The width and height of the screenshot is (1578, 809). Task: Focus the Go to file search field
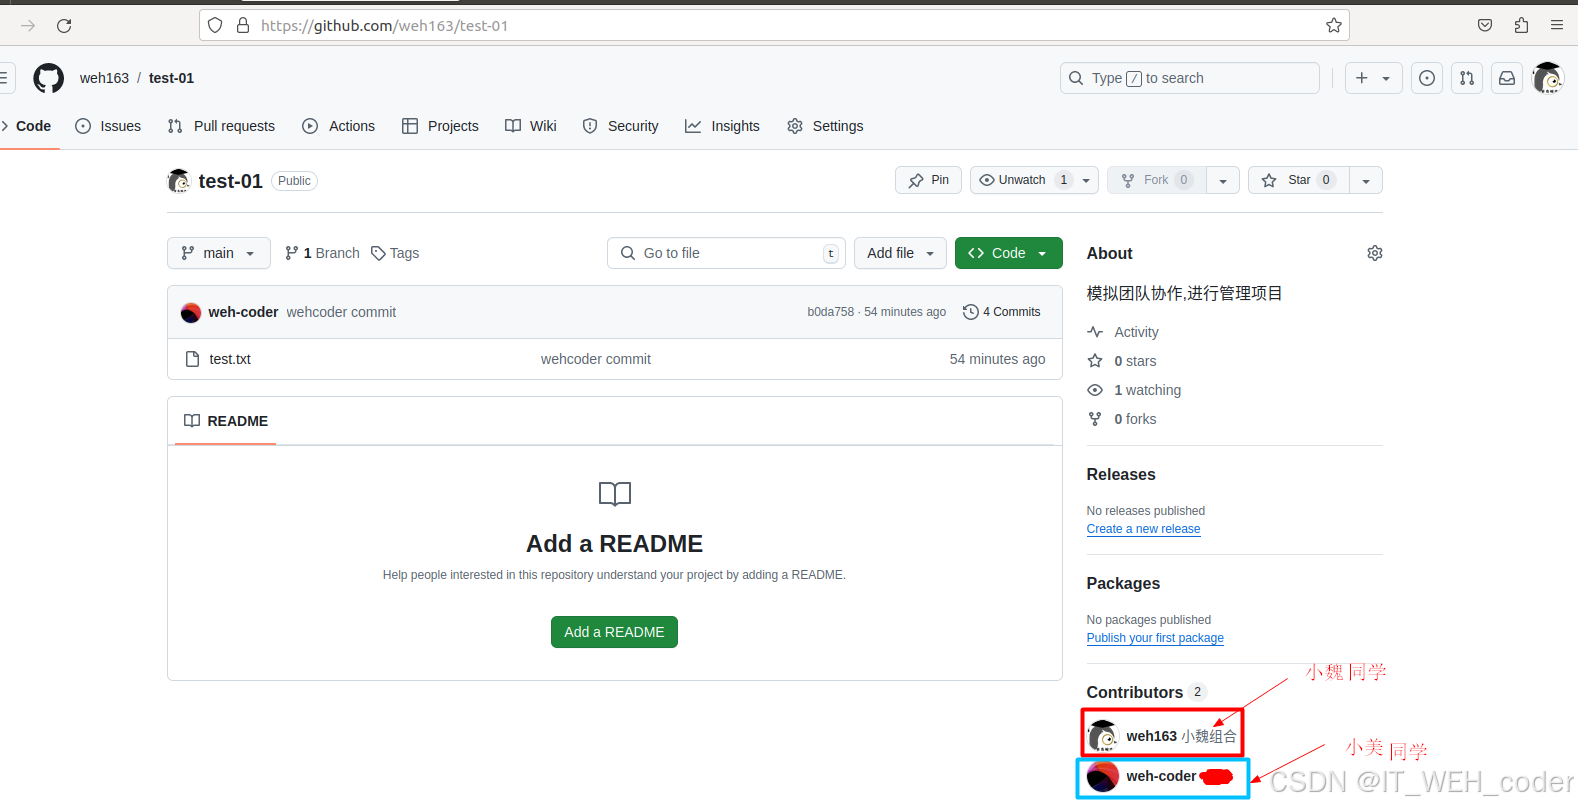(x=726, y=253)
